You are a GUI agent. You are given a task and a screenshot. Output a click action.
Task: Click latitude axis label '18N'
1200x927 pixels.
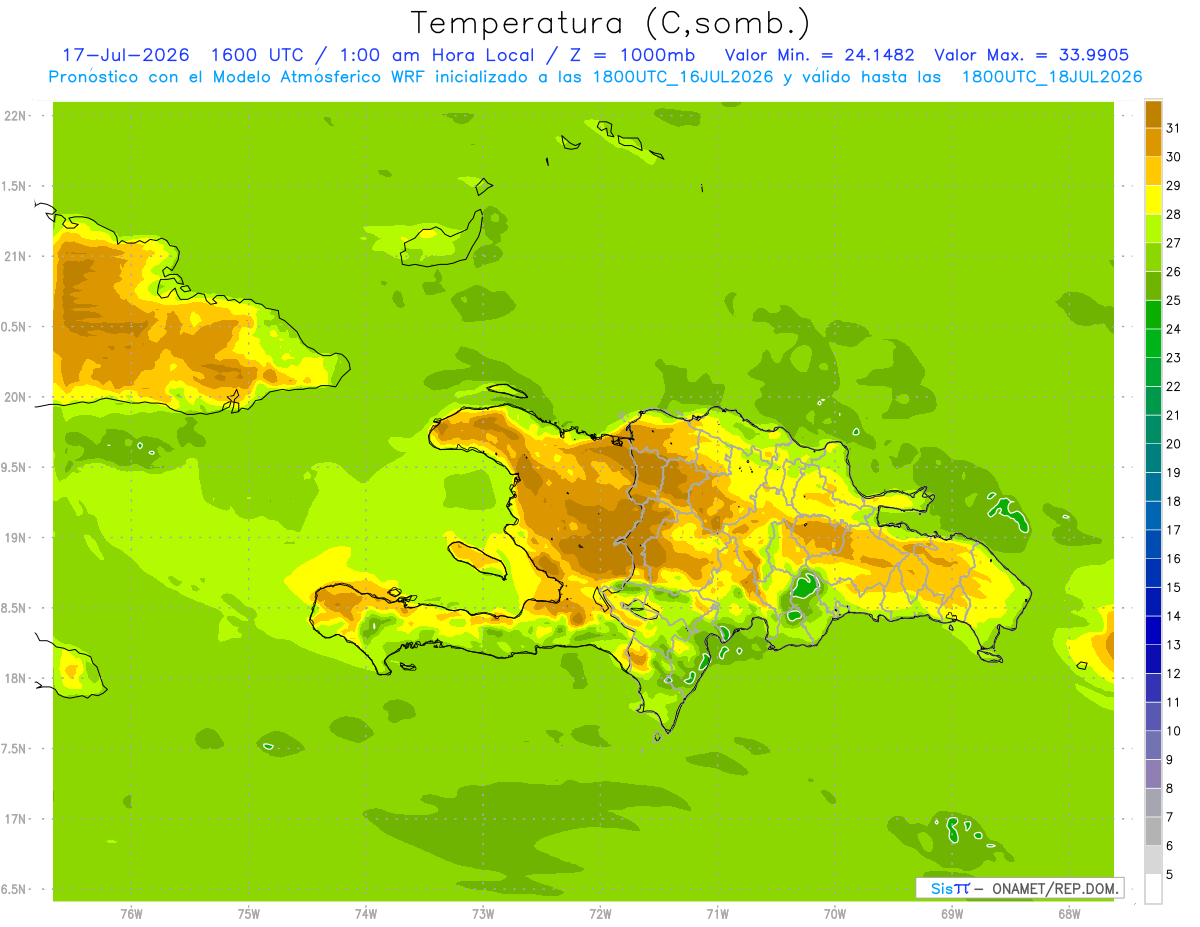(x=16, y=679)
